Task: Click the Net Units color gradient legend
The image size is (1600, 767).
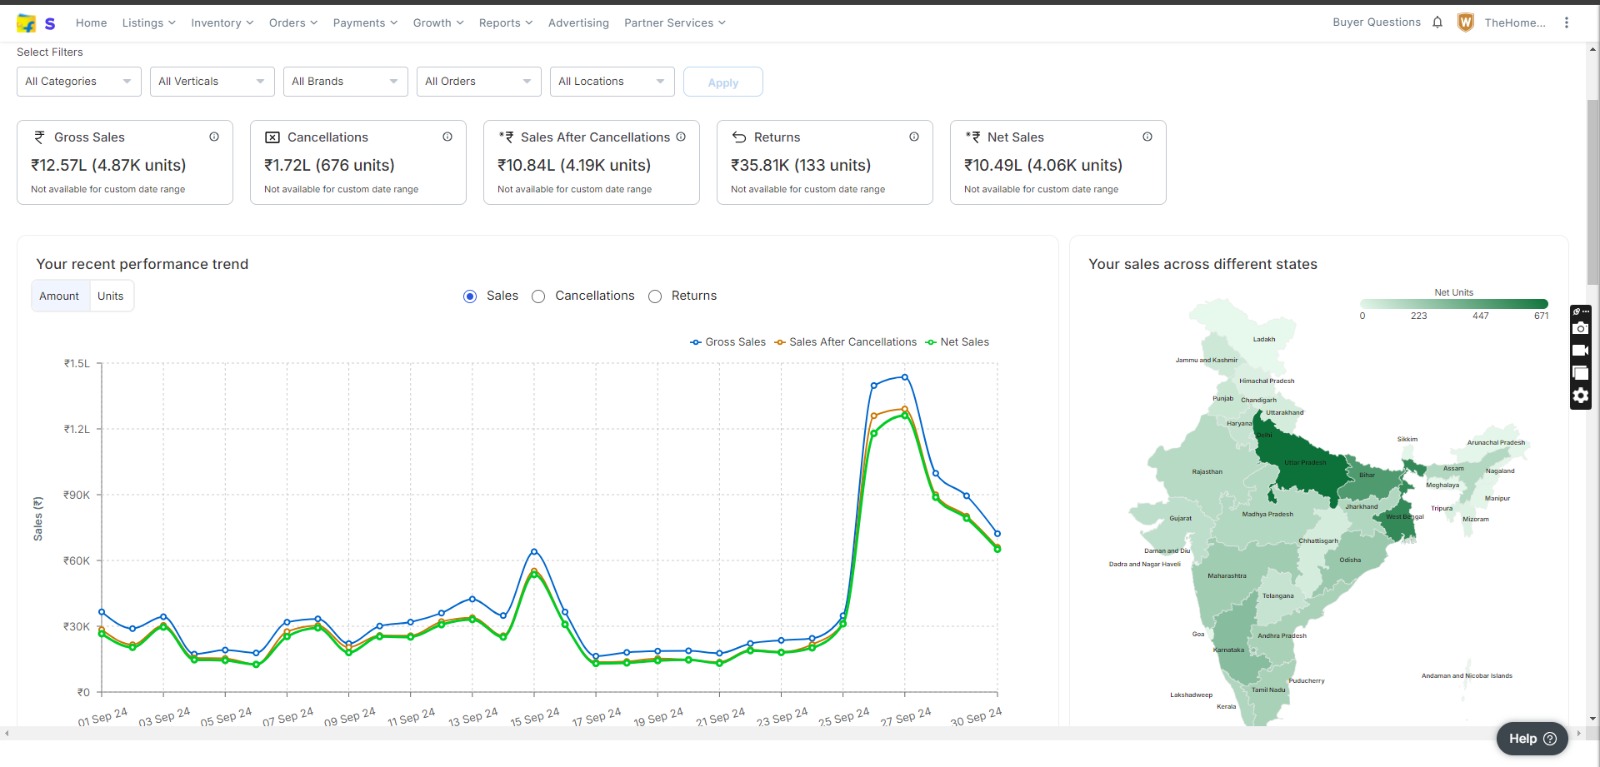Action: [1454, 304]
